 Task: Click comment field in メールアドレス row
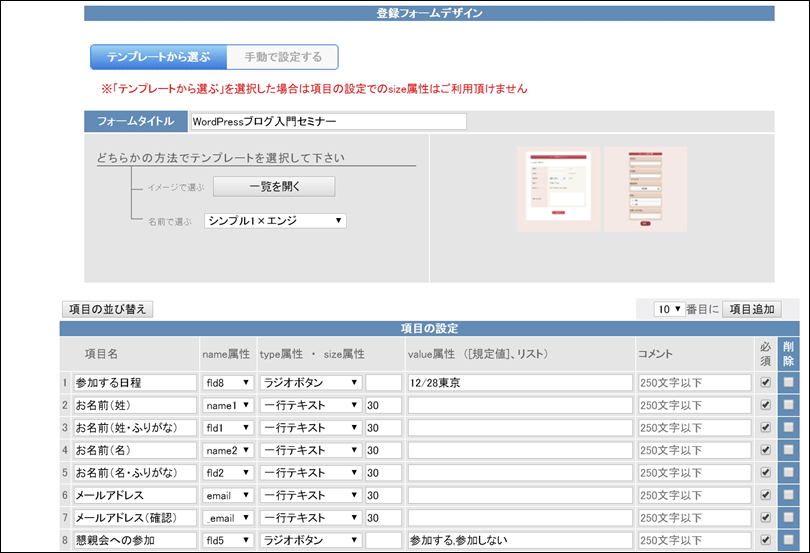pyautogui.click(x=694, y=495)
